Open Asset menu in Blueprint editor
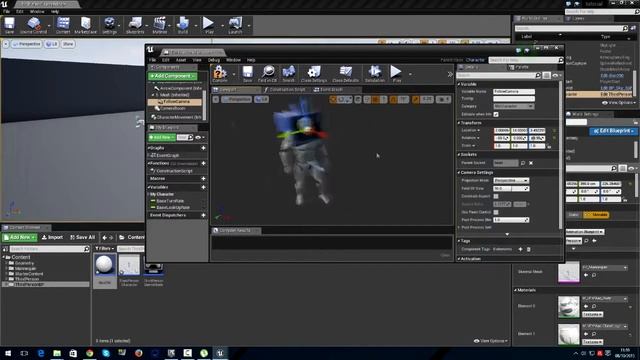Image resolution: width=640 pixels, height=360 pixels. click(x=181, y=60)
